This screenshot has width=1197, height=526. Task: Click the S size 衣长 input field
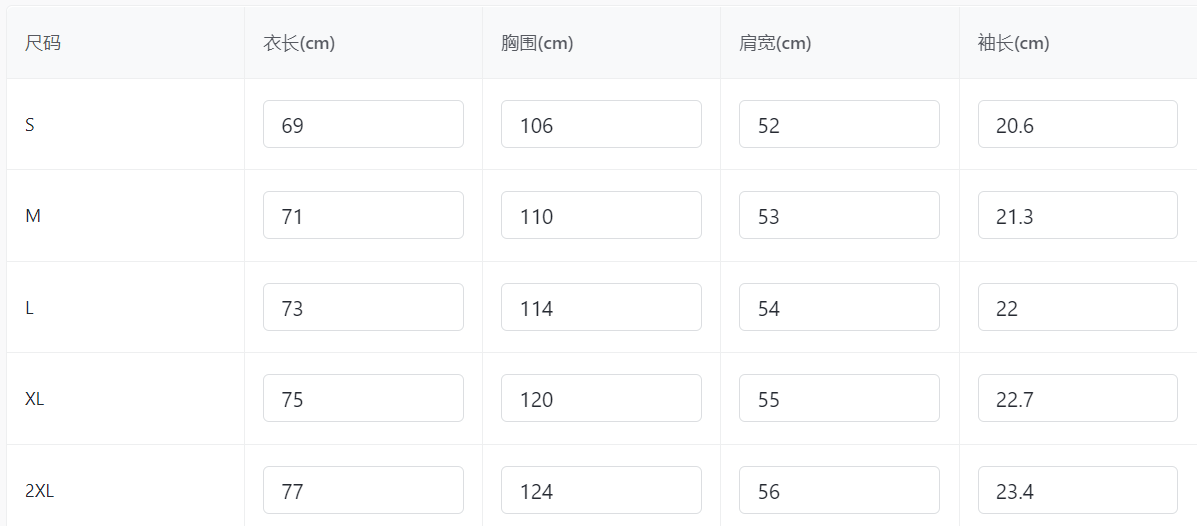coord(363,124)
